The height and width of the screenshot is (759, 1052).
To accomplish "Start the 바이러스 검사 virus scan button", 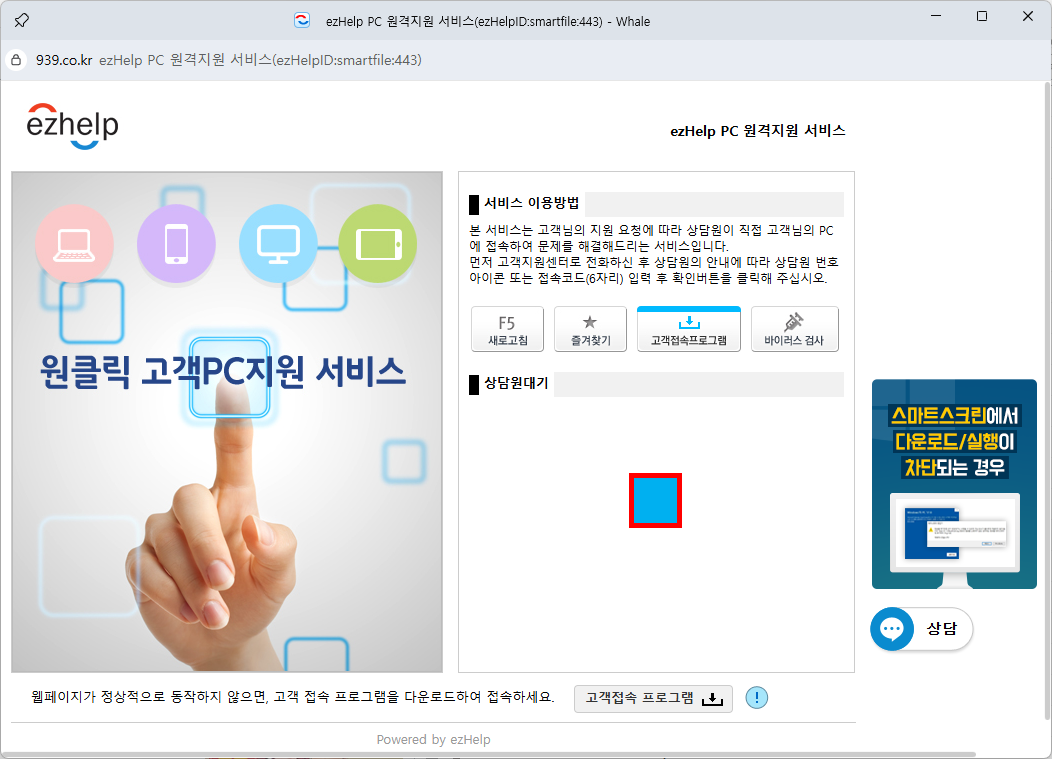I will (794, 329).
